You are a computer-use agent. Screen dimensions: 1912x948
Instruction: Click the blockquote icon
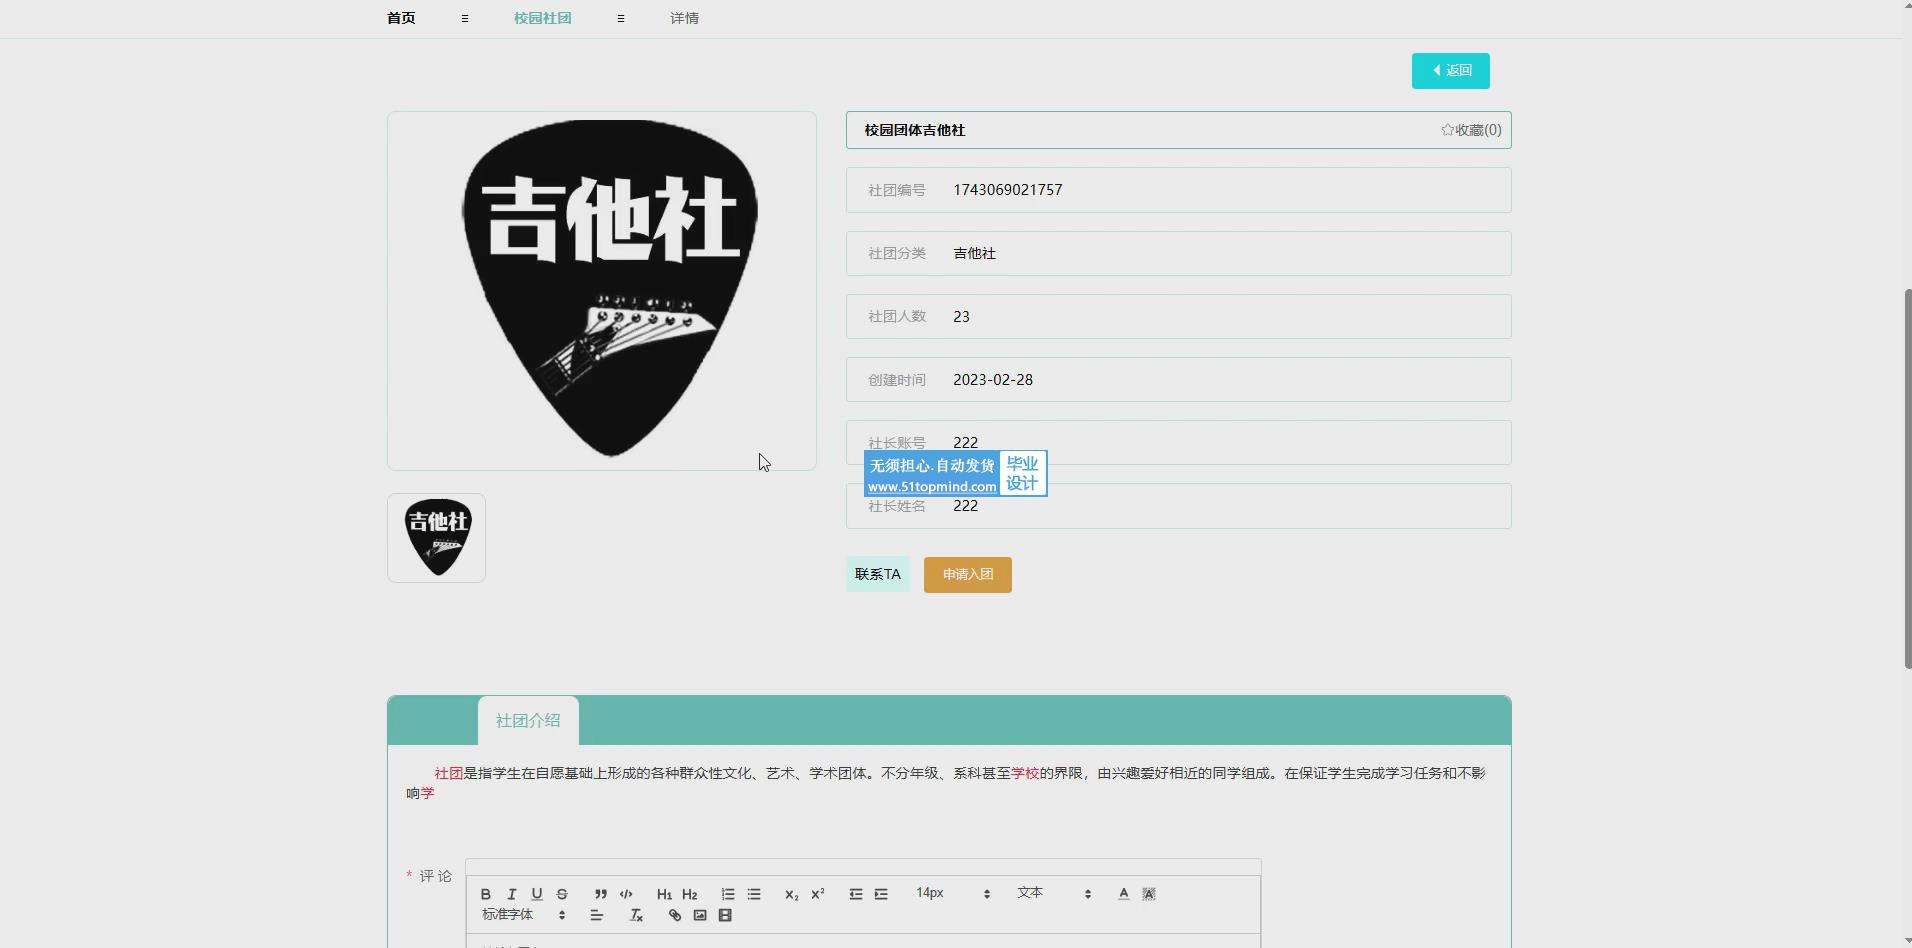(600, 894)
